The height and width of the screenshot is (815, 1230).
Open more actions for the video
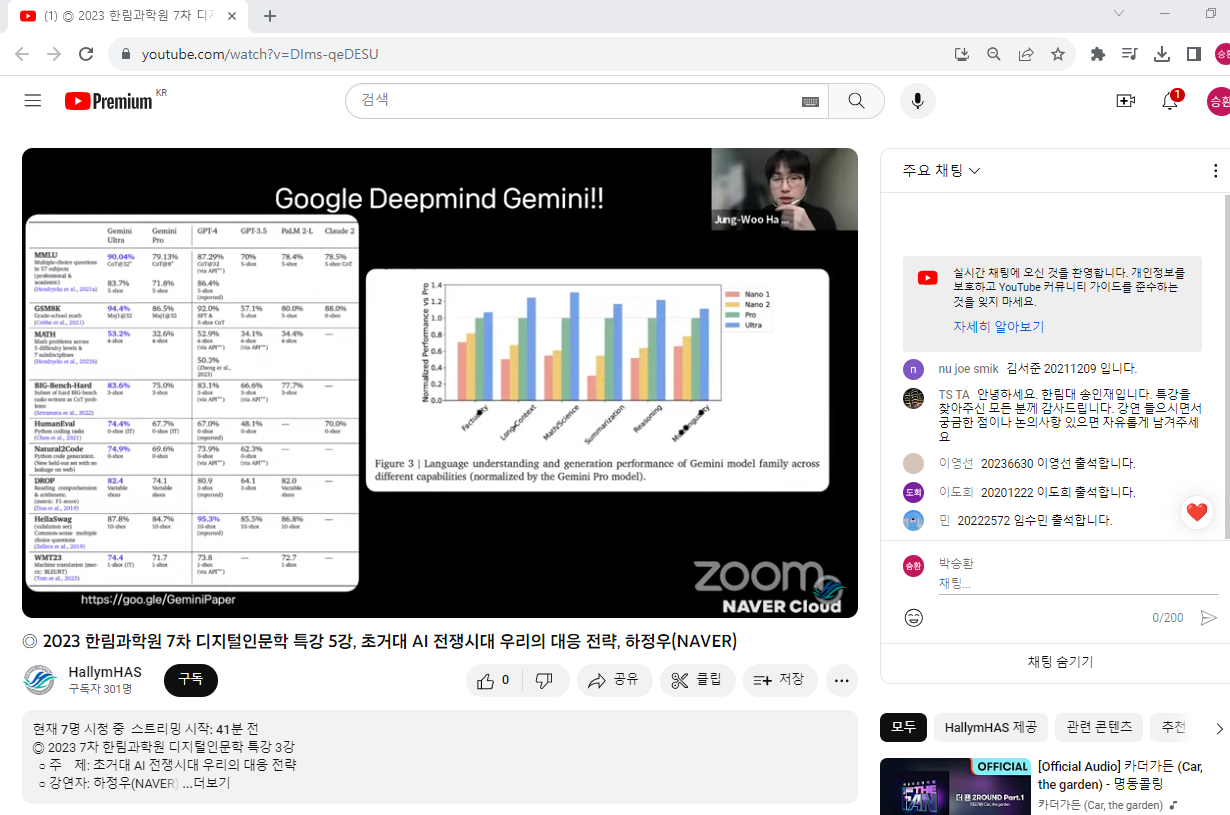click(841, 681)
